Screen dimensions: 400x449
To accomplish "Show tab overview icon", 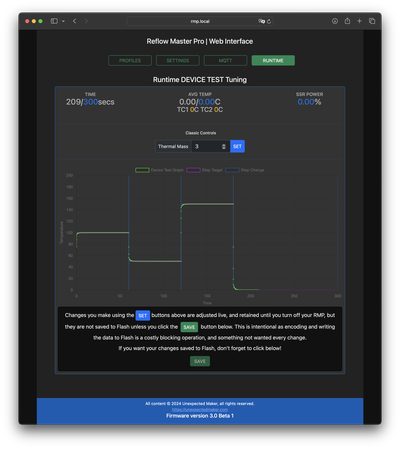I will tap(372, 21).
